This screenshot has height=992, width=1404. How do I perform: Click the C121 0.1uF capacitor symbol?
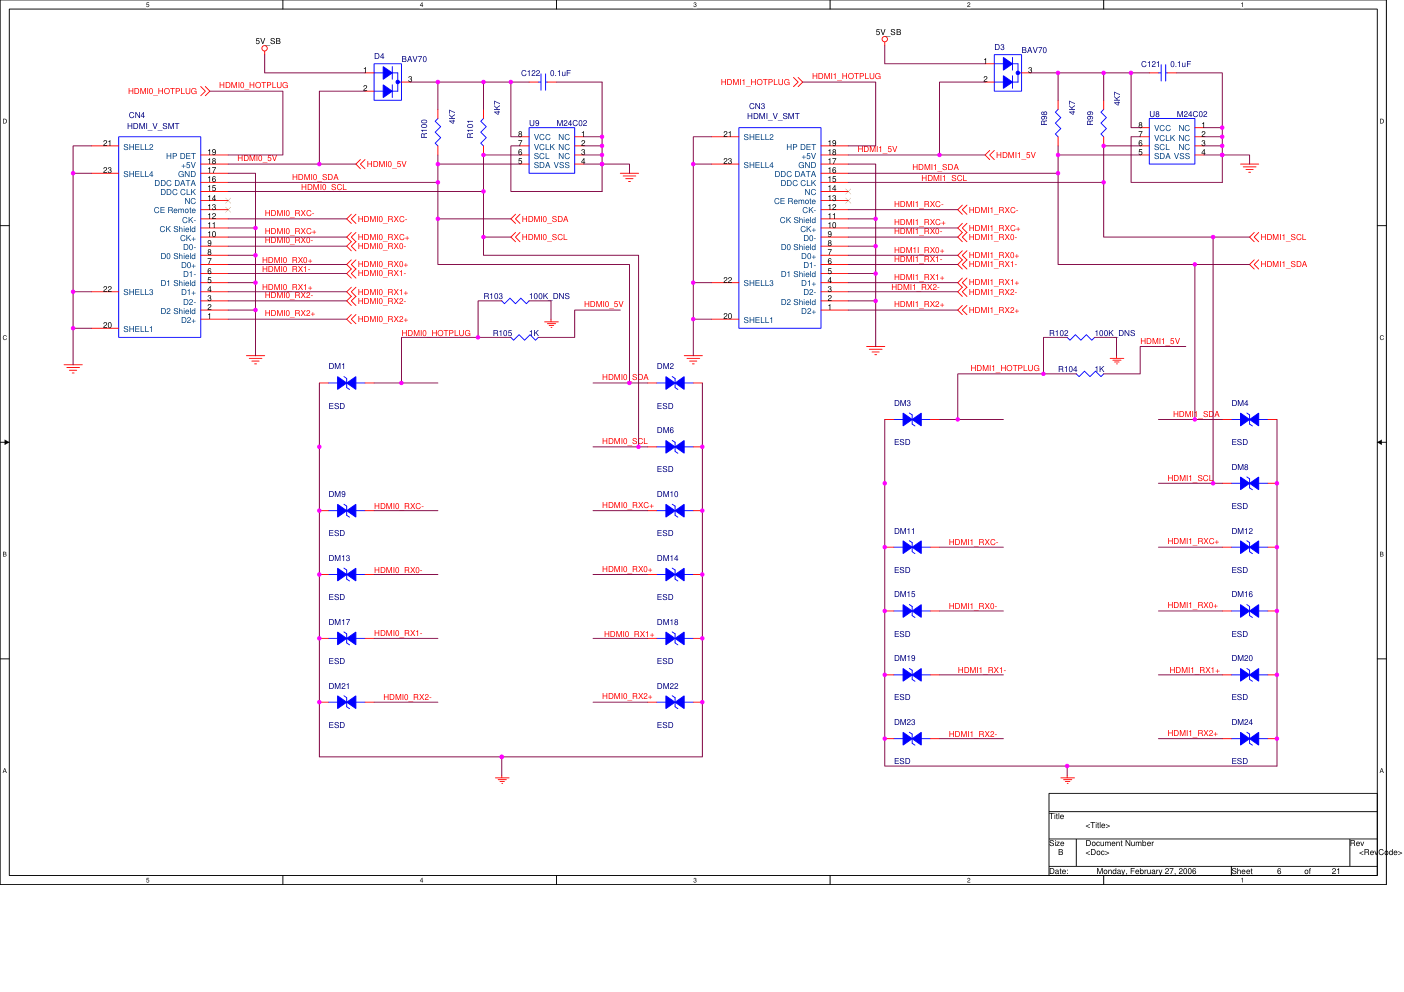click(1163, 73)
